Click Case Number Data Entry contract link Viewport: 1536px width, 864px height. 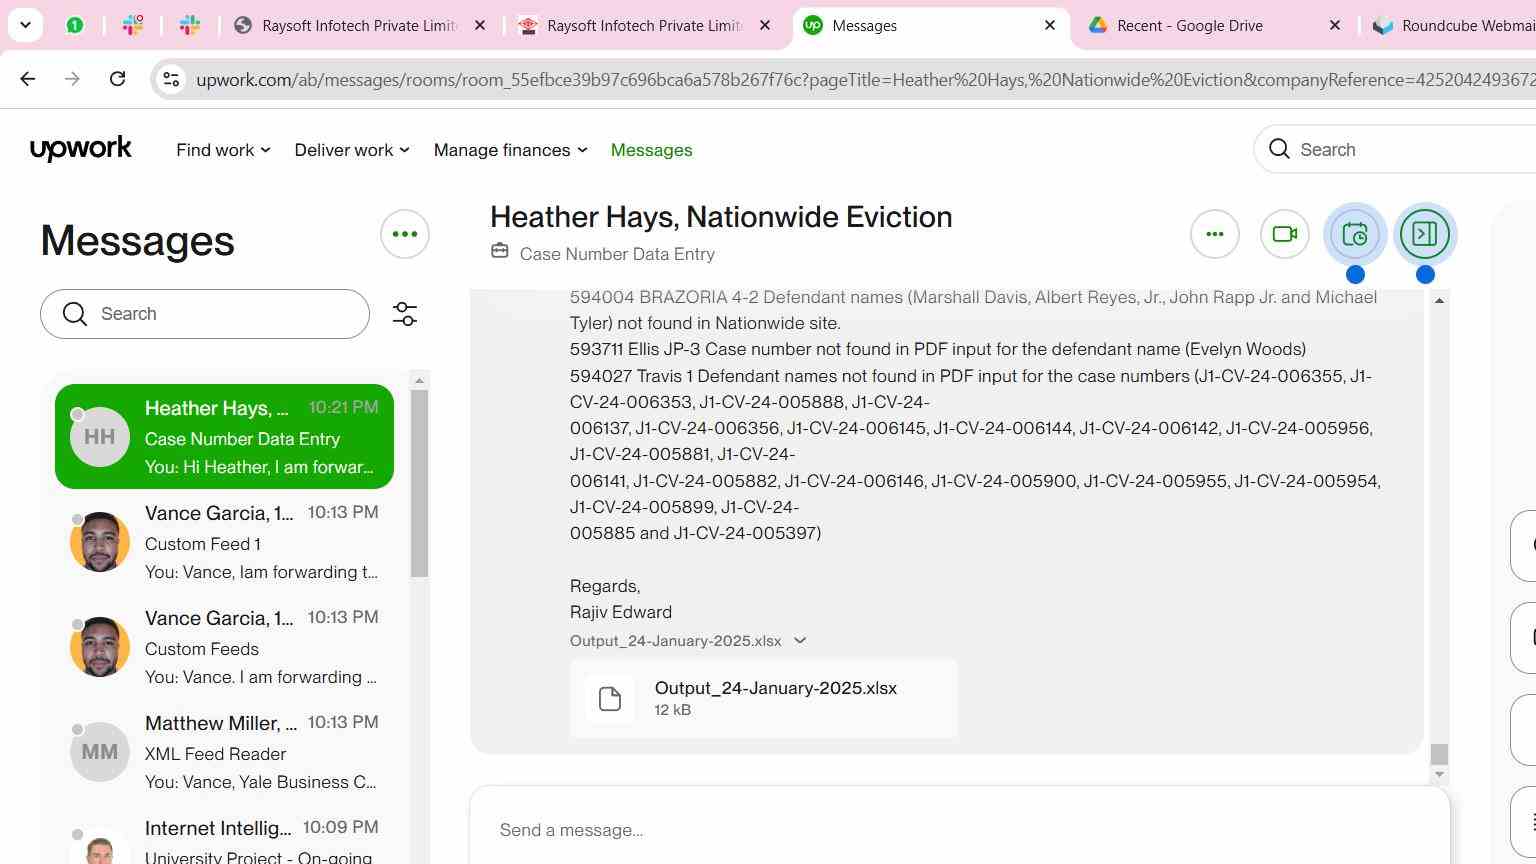[x=617, y=254]
